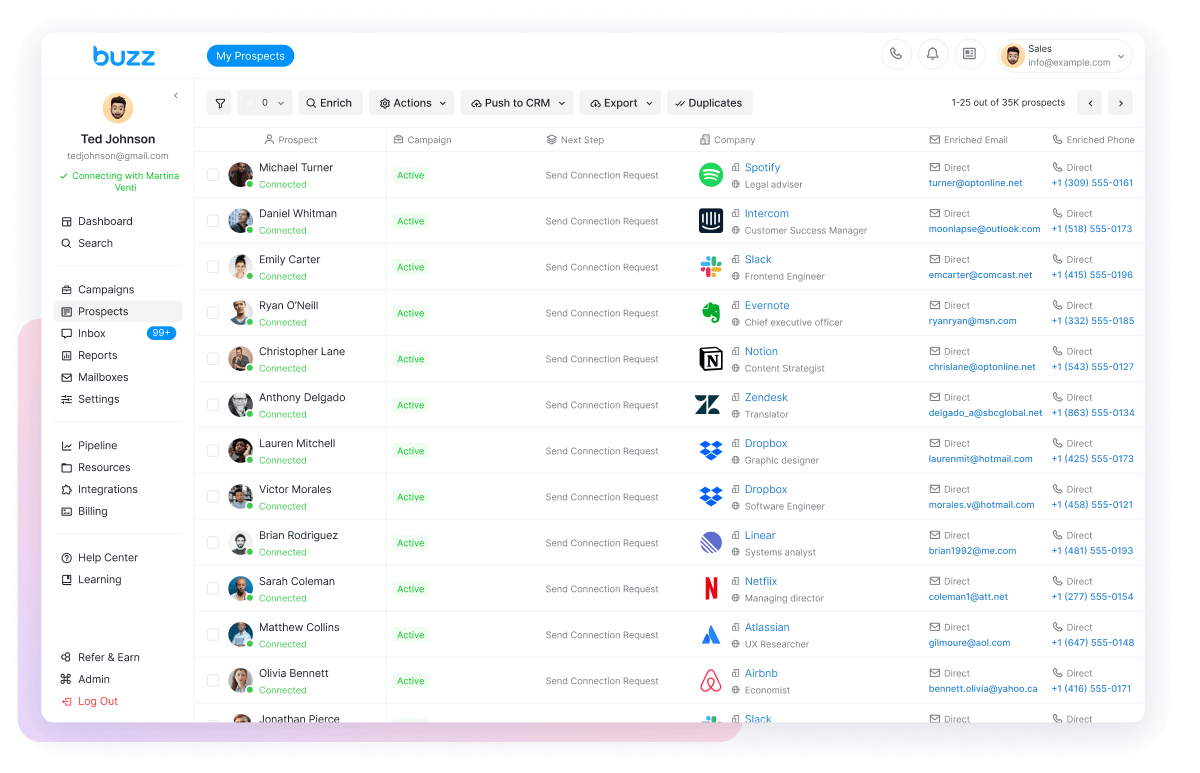
Task: Click the Enrich button
Action: [329, 103]
